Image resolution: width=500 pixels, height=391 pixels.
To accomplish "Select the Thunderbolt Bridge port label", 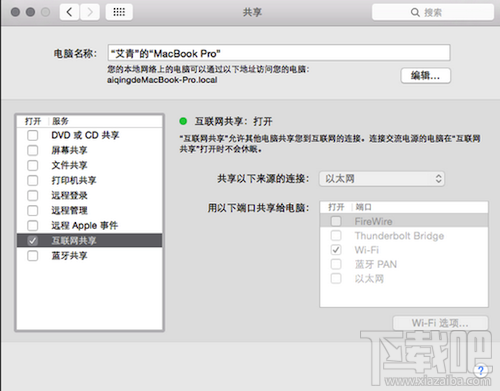I will (x=399, y=236).
